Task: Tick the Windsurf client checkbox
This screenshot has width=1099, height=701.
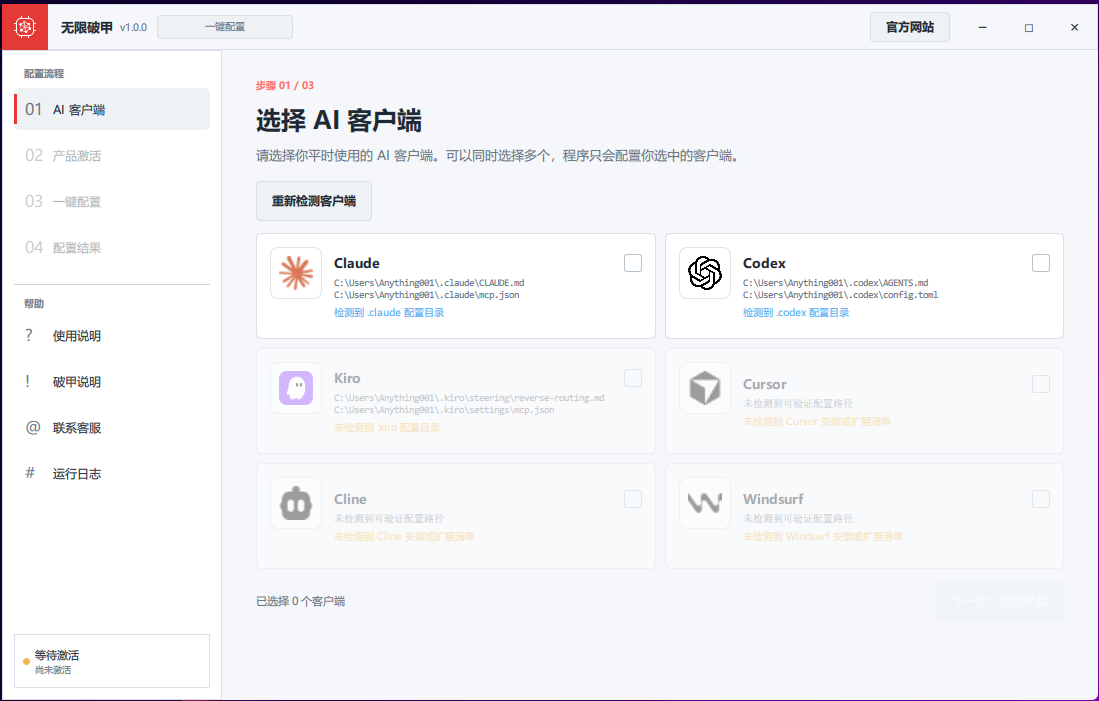Action: [1041, 499]
